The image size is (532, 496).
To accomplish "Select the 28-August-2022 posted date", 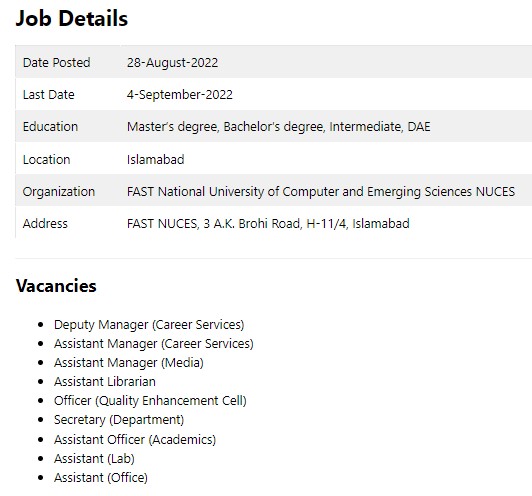I will pyautogui.click(x=172, y=63).
